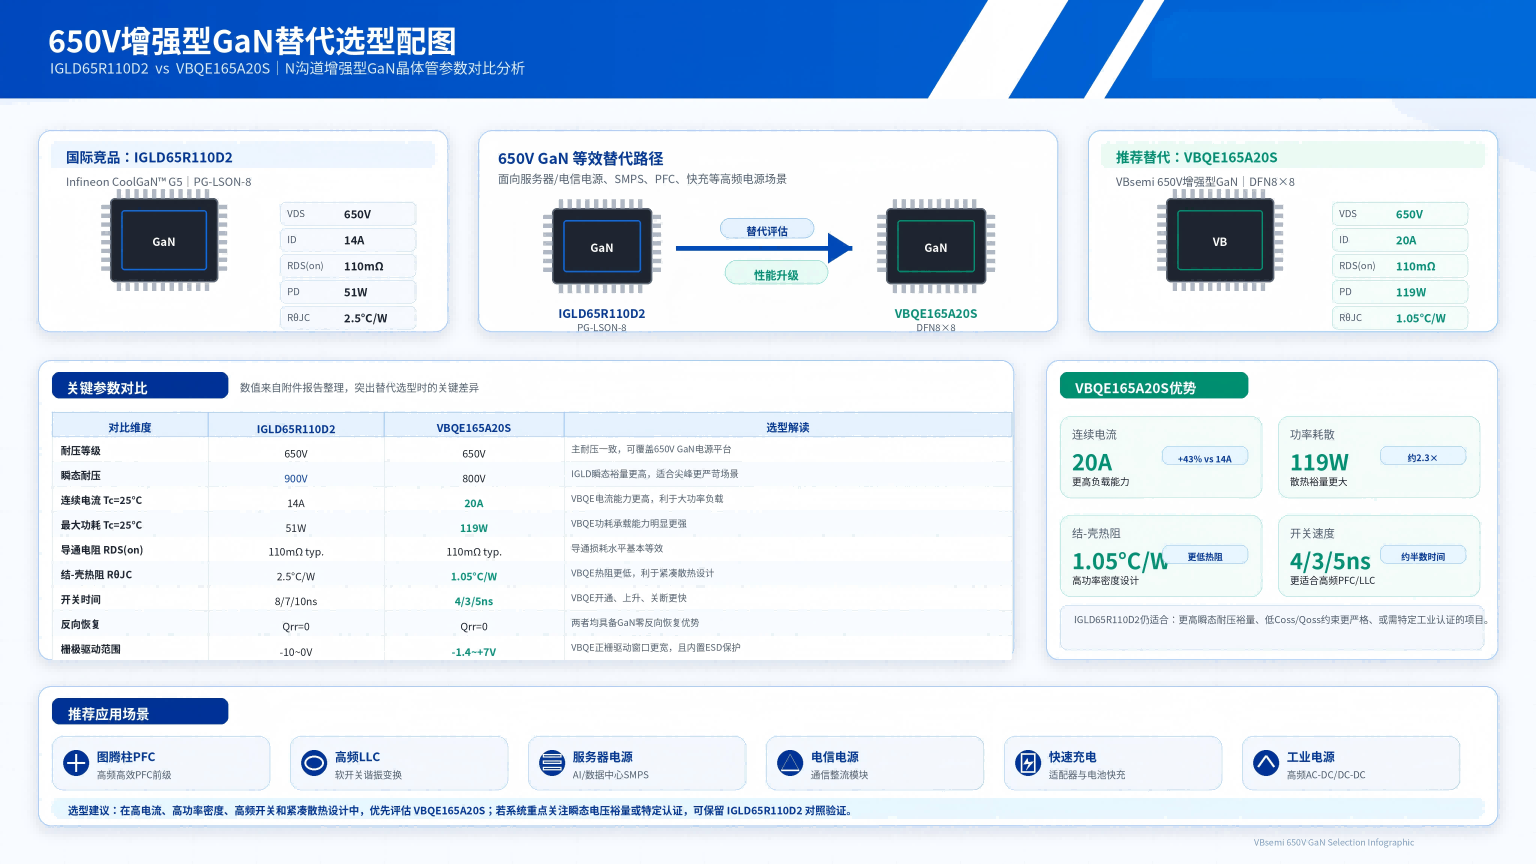This screenshot has width=1536, height=864.
Task: Click the 650V GaN 等效替代路径 heading
Action: coord(581,158)
